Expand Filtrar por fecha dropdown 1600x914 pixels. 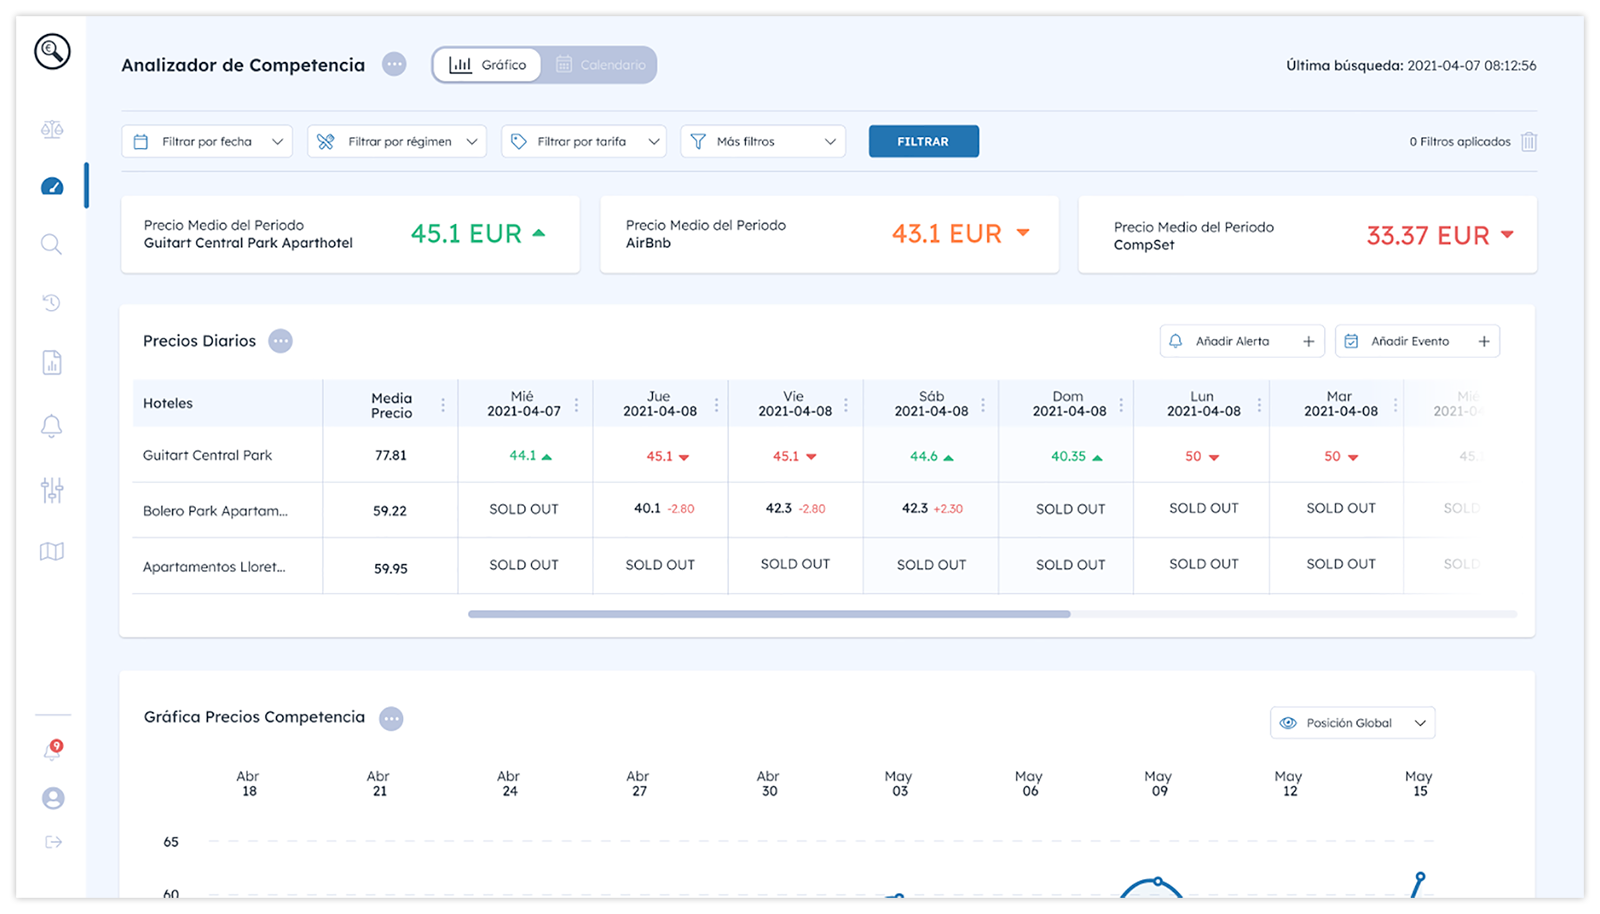coord(207,142)
